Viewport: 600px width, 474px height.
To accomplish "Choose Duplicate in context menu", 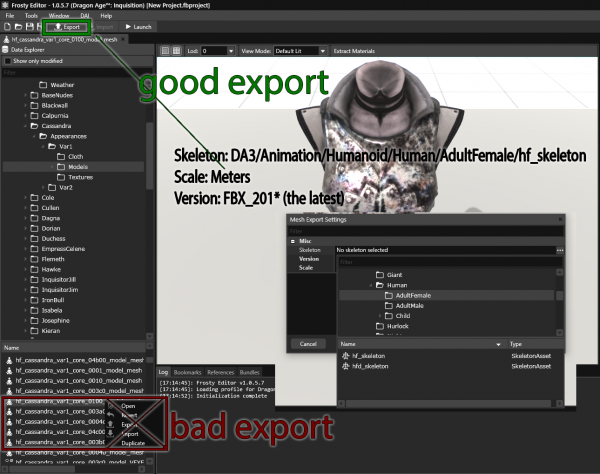I will point(133,443).
